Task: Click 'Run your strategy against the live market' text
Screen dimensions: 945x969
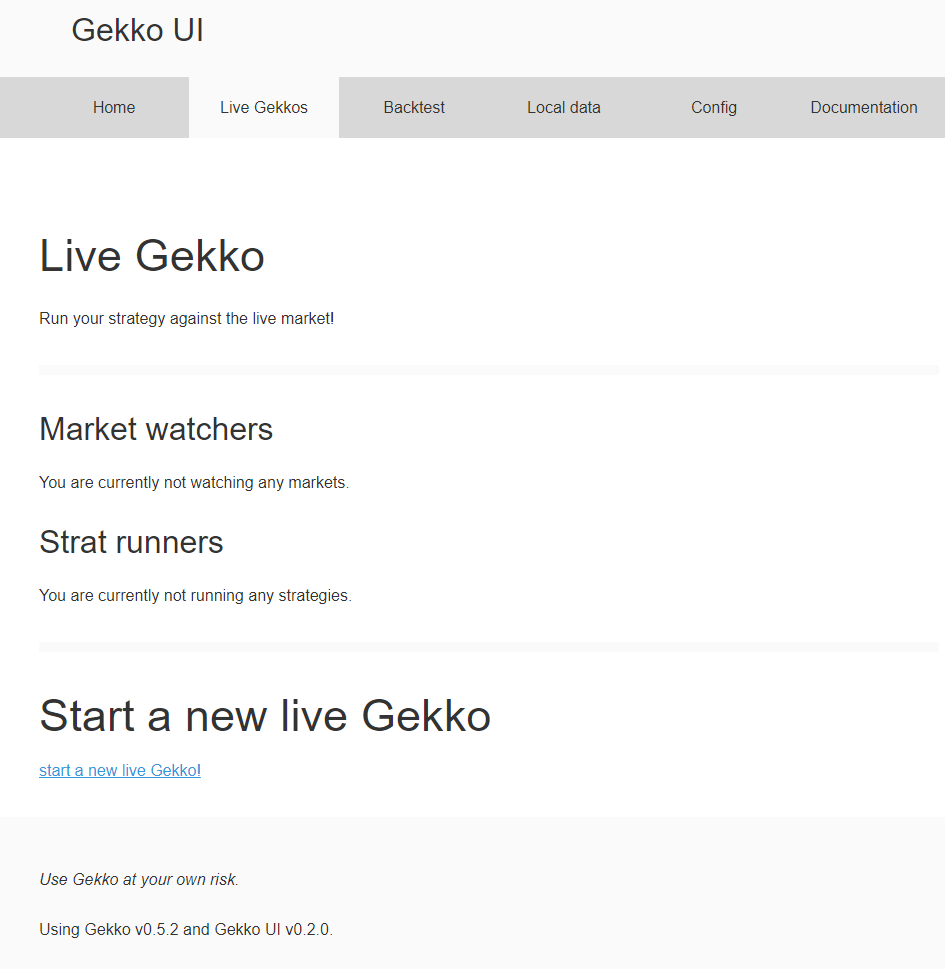Action: (x=186, y=319)
